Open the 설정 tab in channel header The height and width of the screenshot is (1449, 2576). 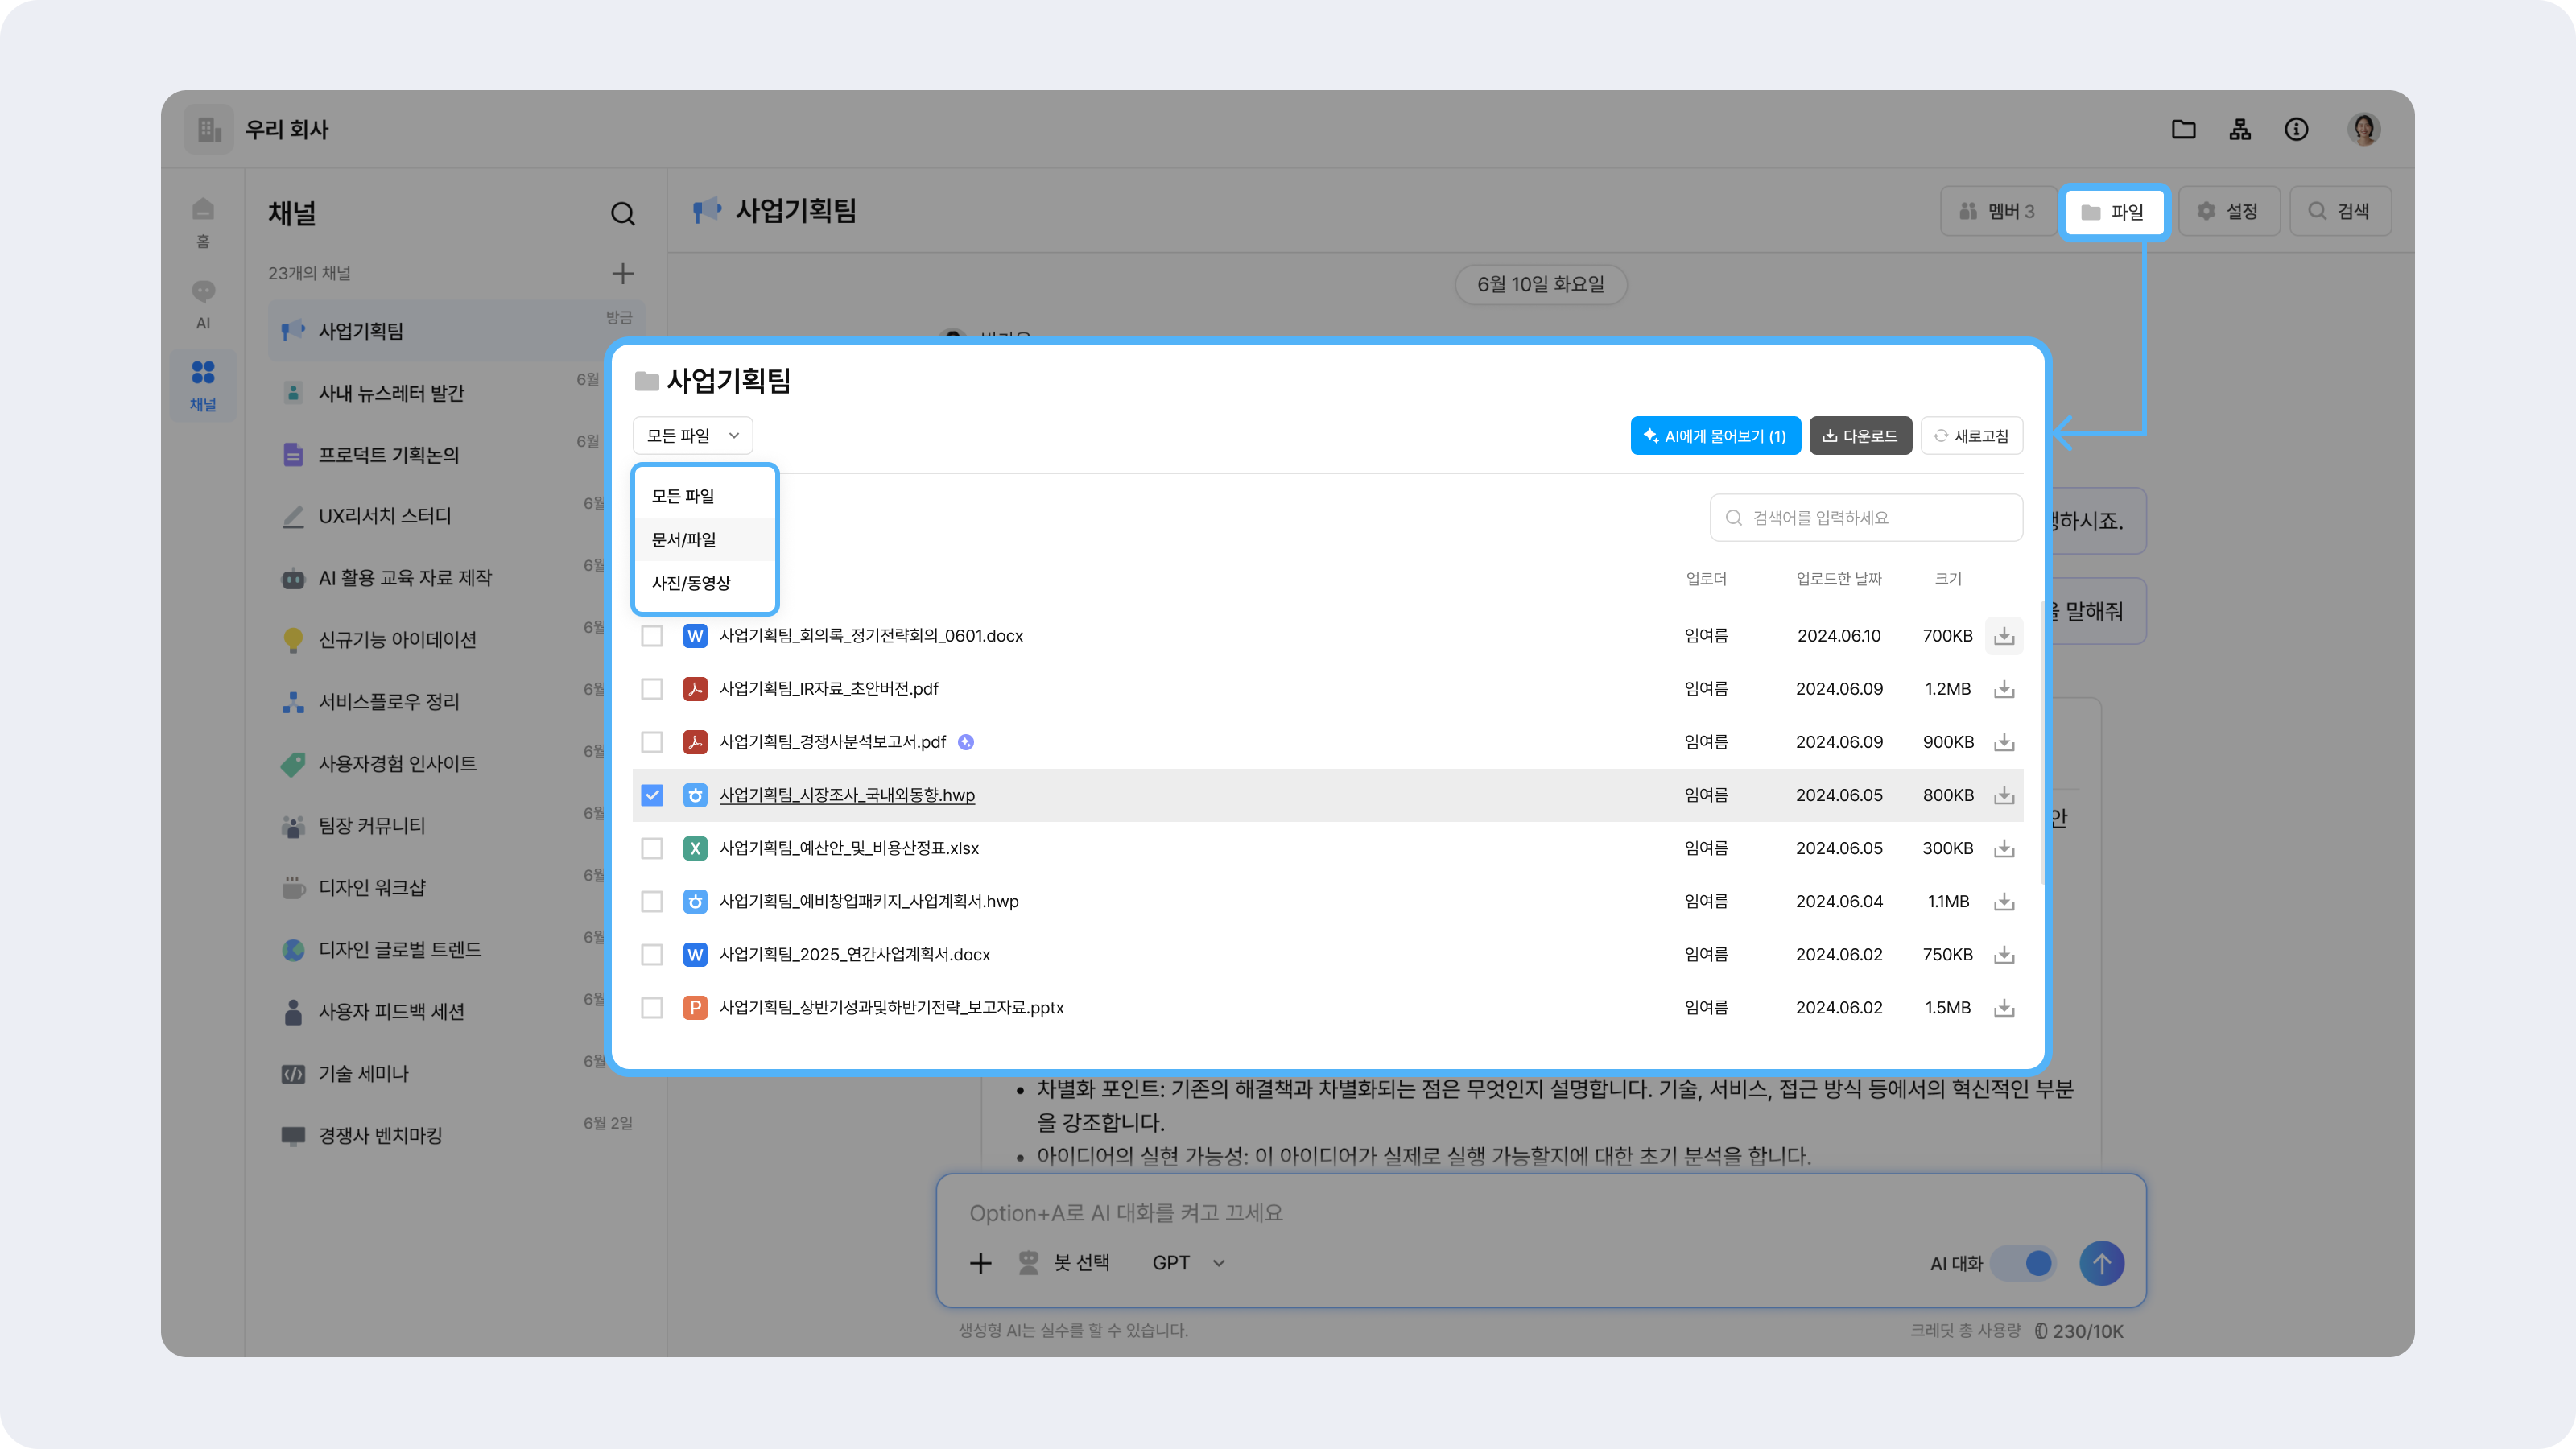pyautogui.click(x=2228, y=211)
